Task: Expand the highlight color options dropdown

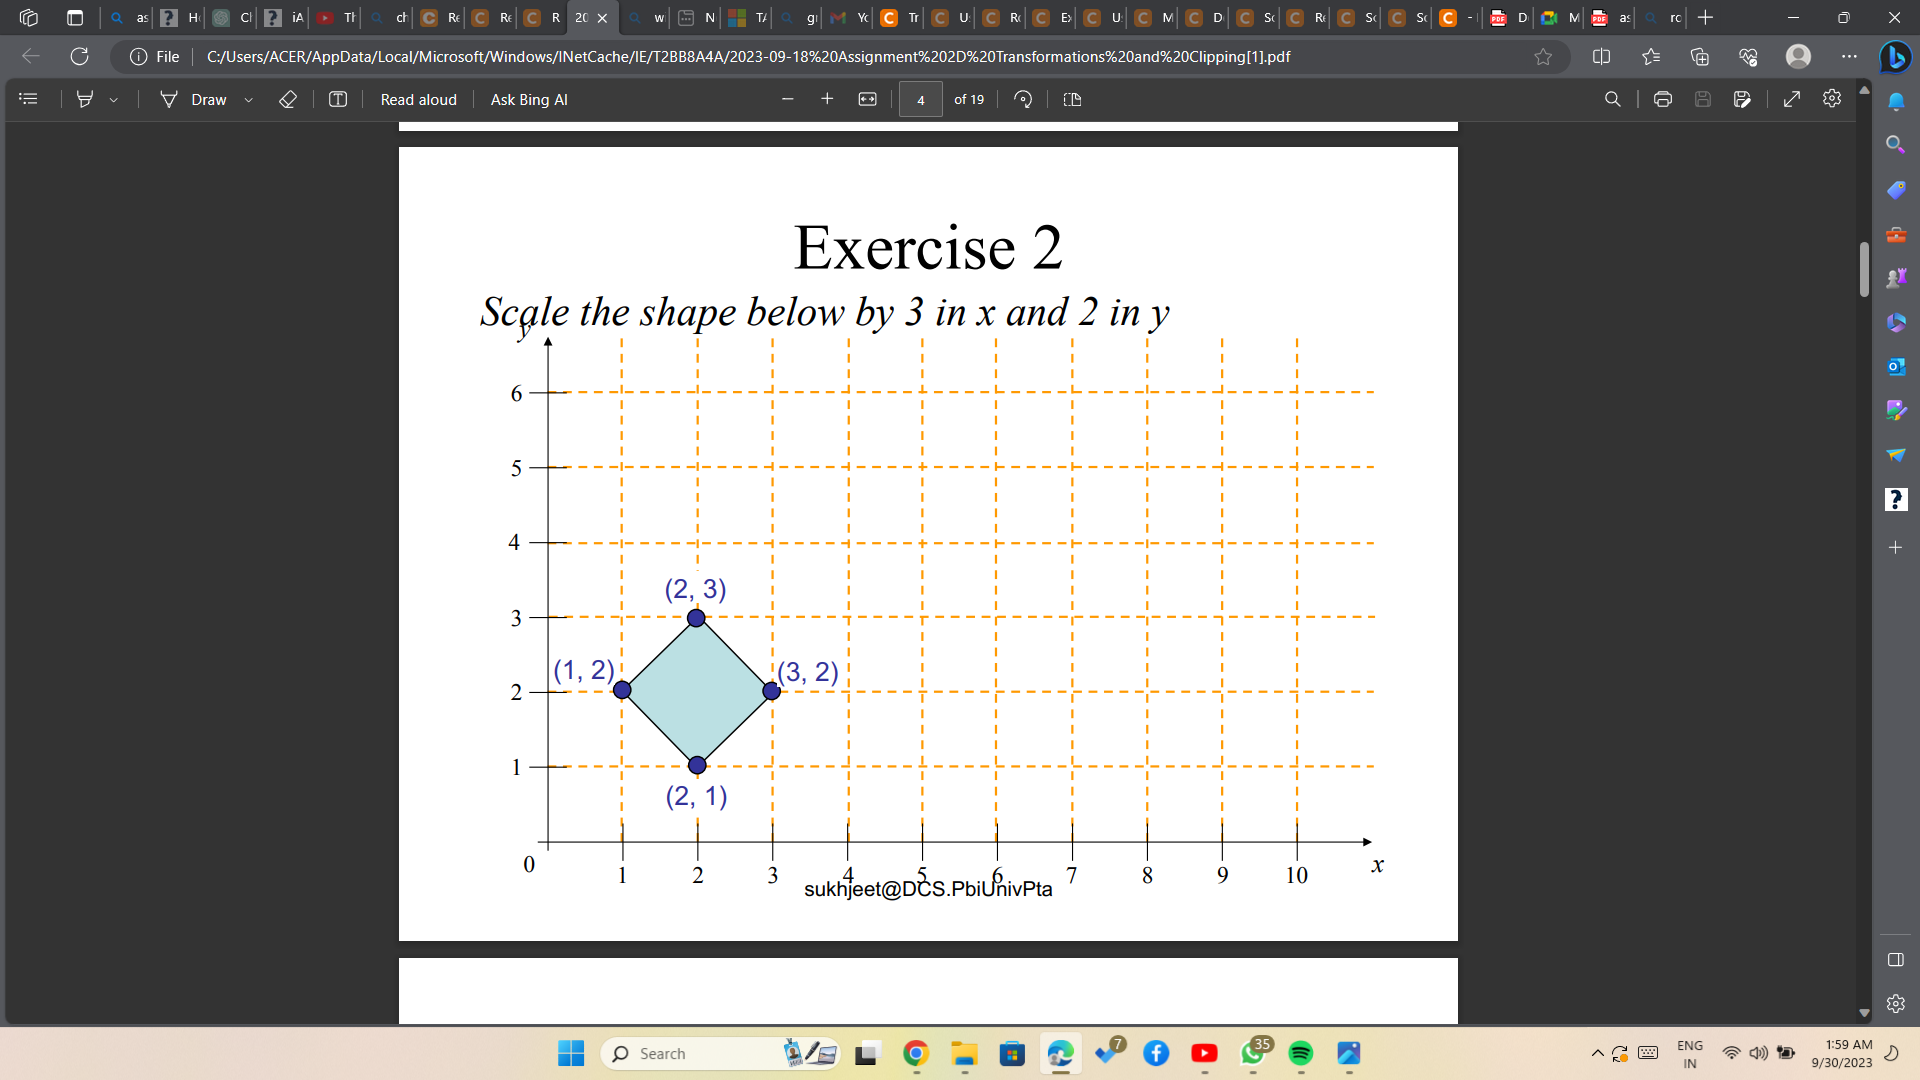Action: pyautogui.click(x=113, y=99)
